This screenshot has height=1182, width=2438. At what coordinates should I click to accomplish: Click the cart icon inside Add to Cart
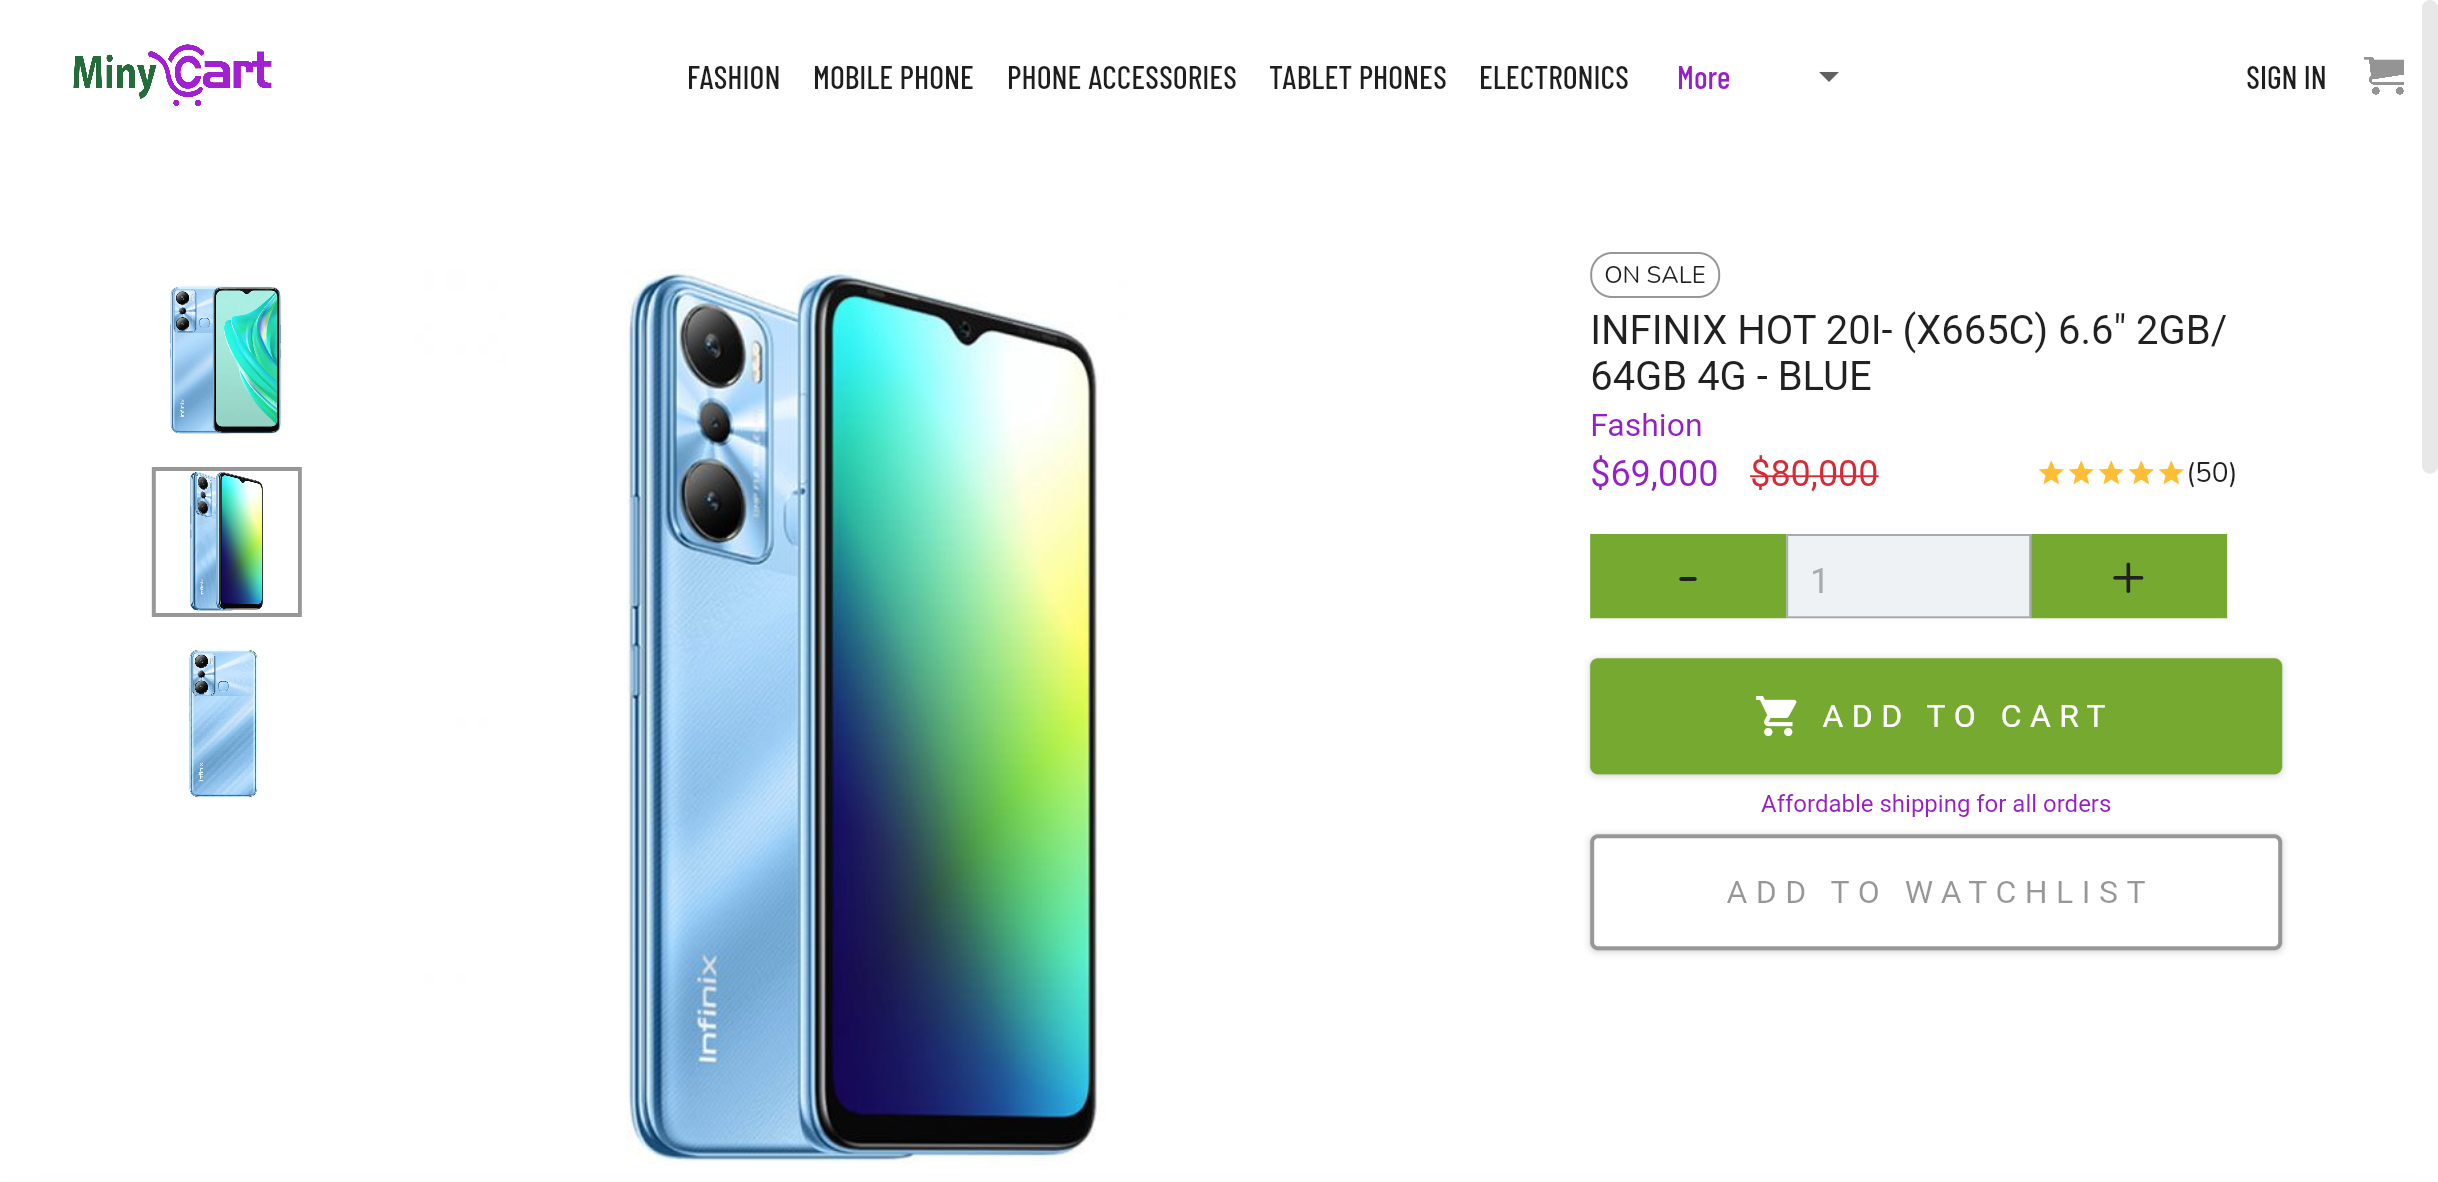1777,716
